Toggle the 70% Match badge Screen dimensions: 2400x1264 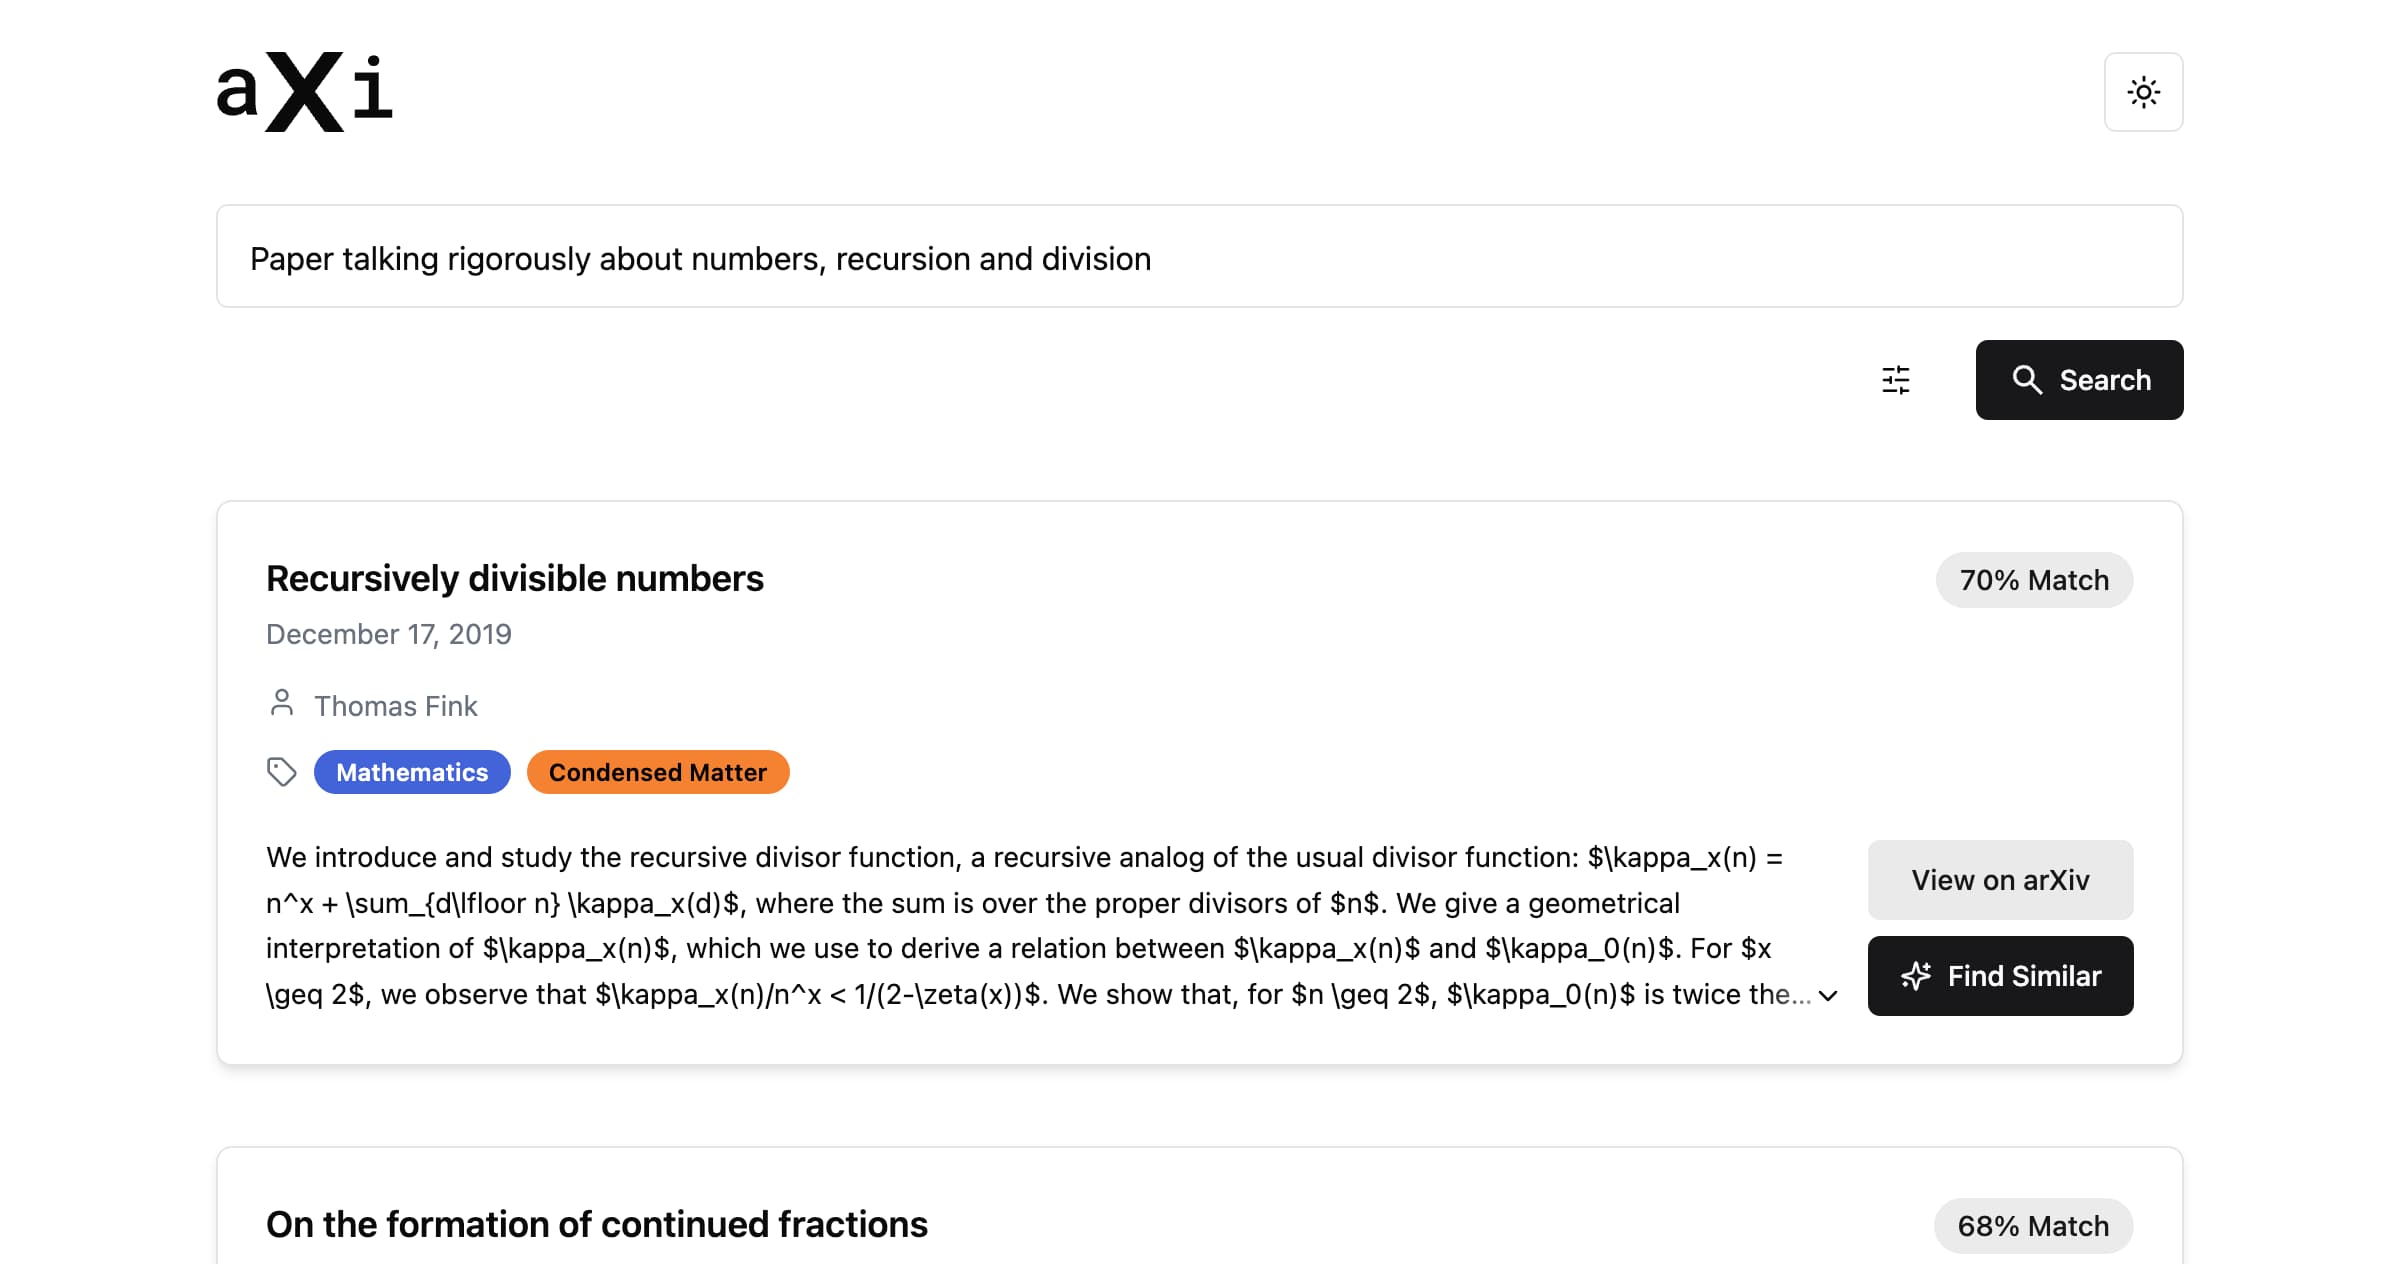tap(2033, 579)
